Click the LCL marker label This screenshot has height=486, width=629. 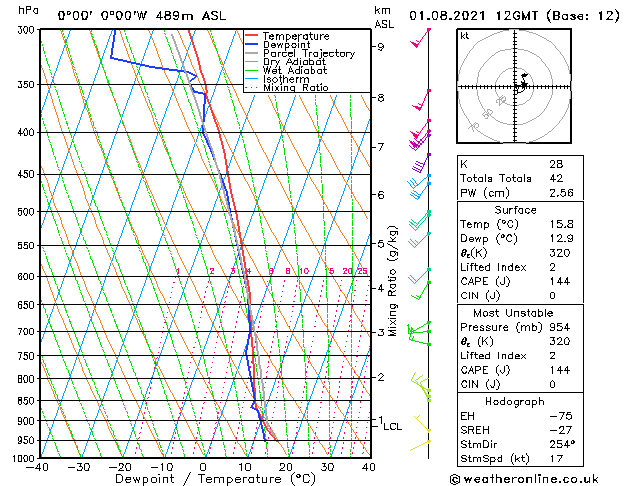[x=392, y=427]
